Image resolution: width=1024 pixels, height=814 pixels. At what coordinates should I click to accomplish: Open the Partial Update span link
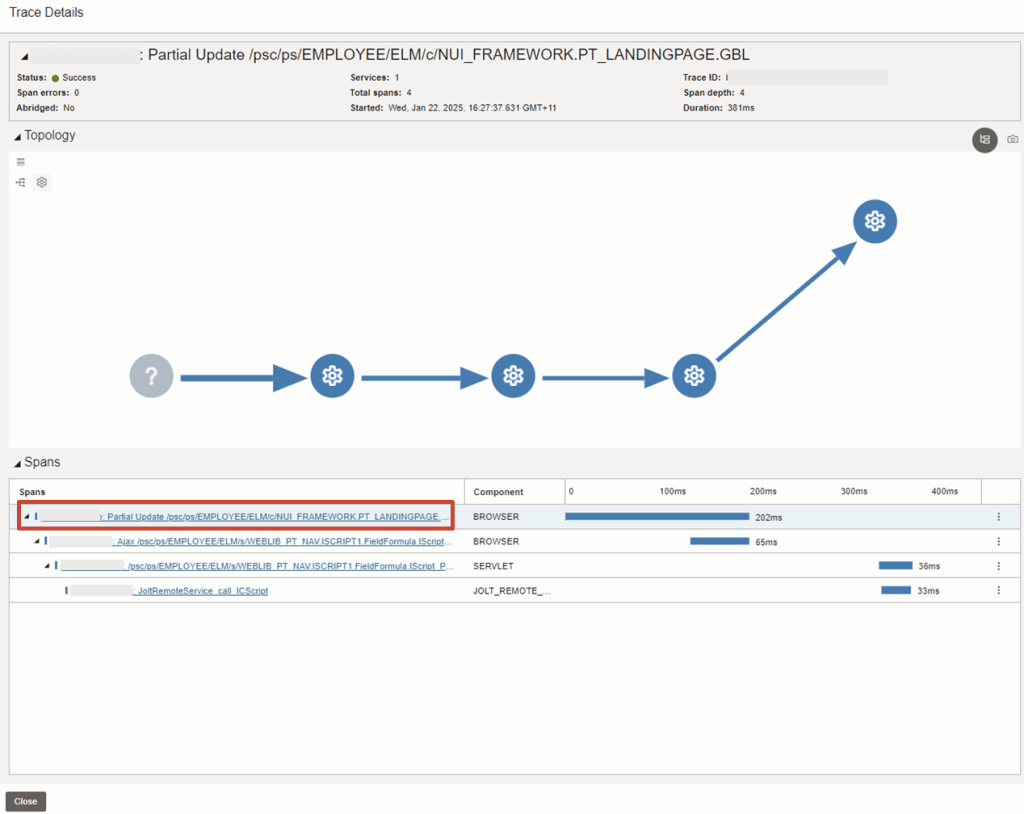click(x=270, y=517)
